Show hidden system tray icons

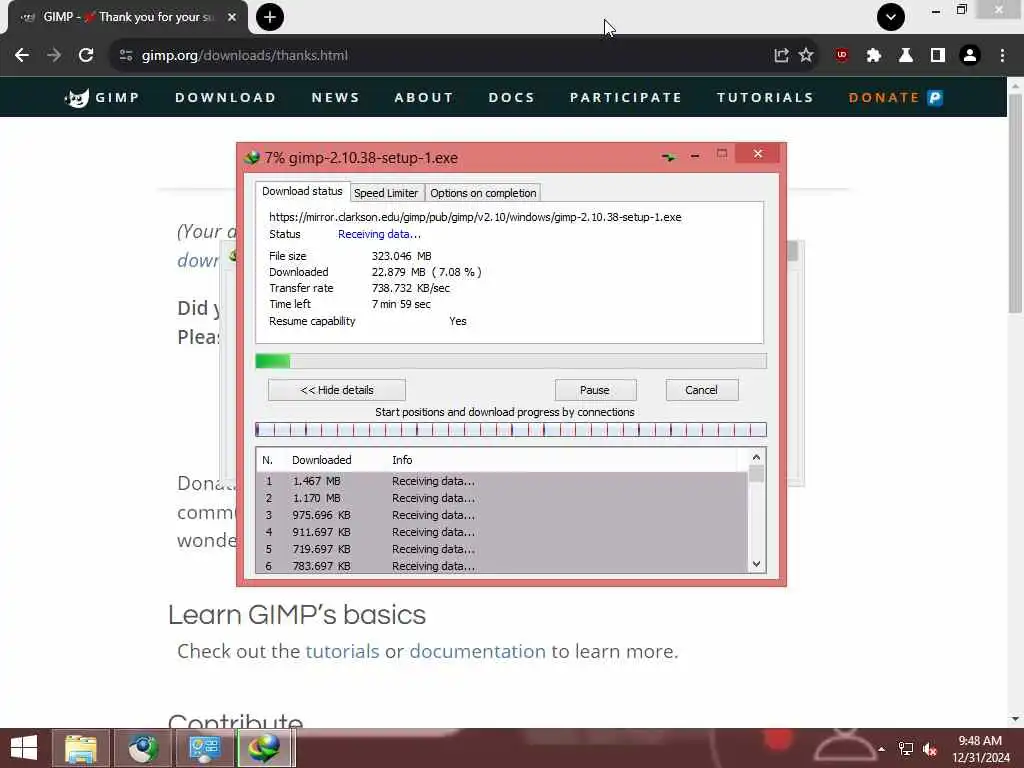click(882, 749)
